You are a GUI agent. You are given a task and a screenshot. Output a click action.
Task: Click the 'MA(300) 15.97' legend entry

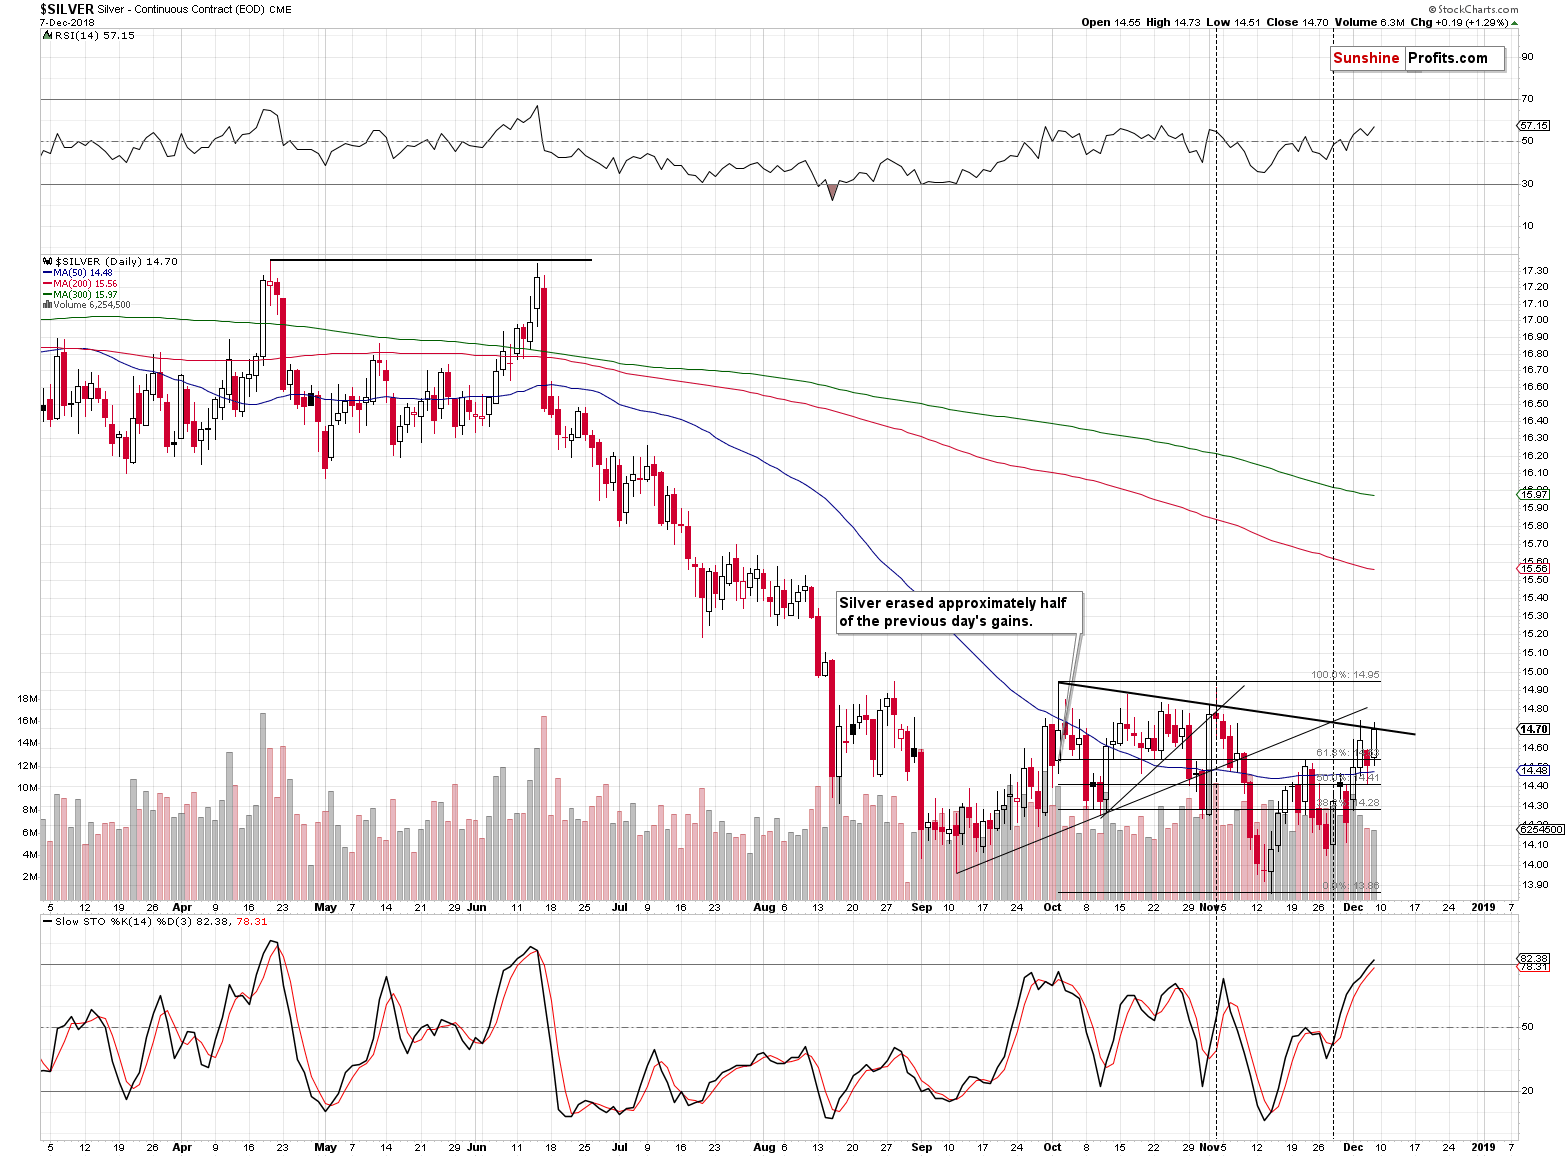(86, 294)
